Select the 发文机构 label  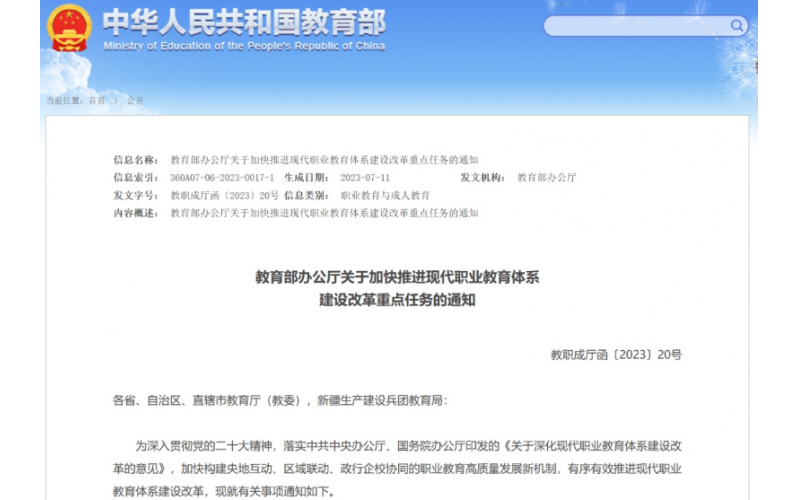coord(483,178)
